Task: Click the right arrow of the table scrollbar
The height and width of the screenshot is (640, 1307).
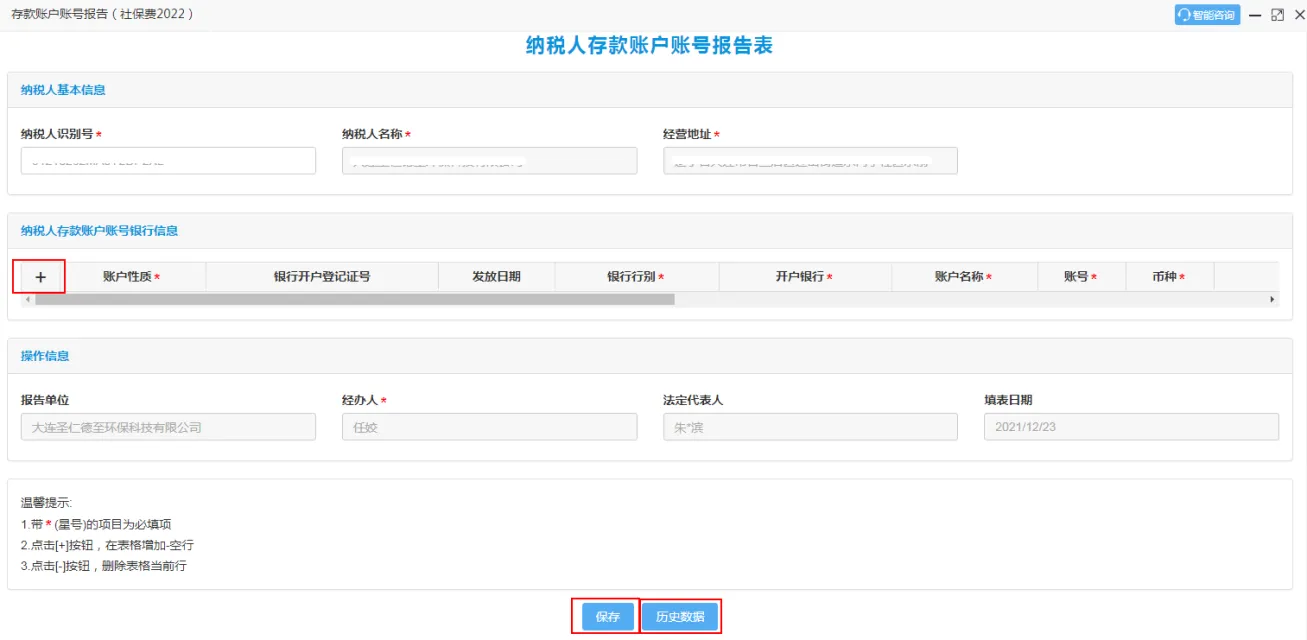Action: (1272, 300)
